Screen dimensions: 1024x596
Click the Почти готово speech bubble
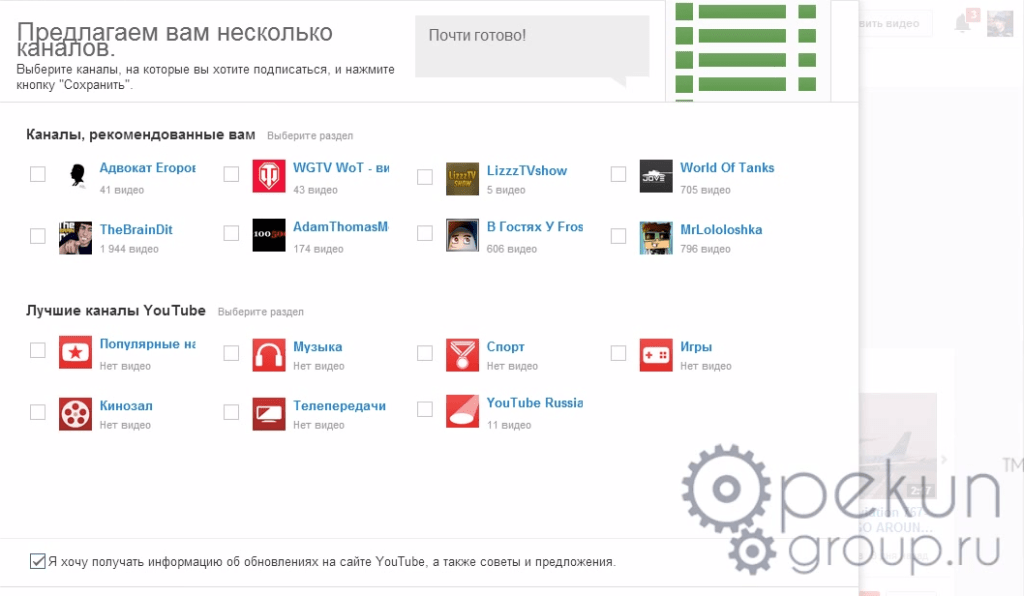click(x=532, y=50)
